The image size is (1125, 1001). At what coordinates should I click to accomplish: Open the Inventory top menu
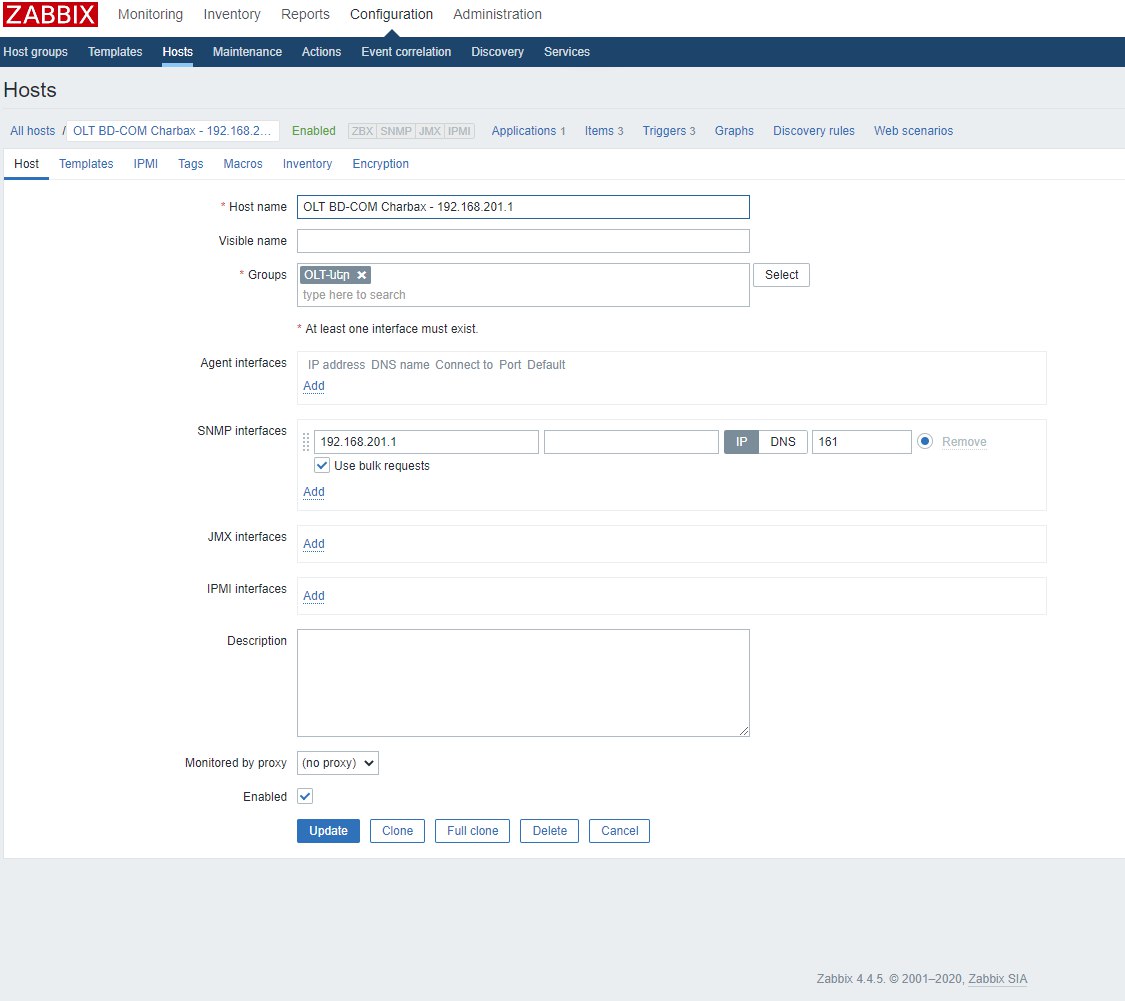232,14
